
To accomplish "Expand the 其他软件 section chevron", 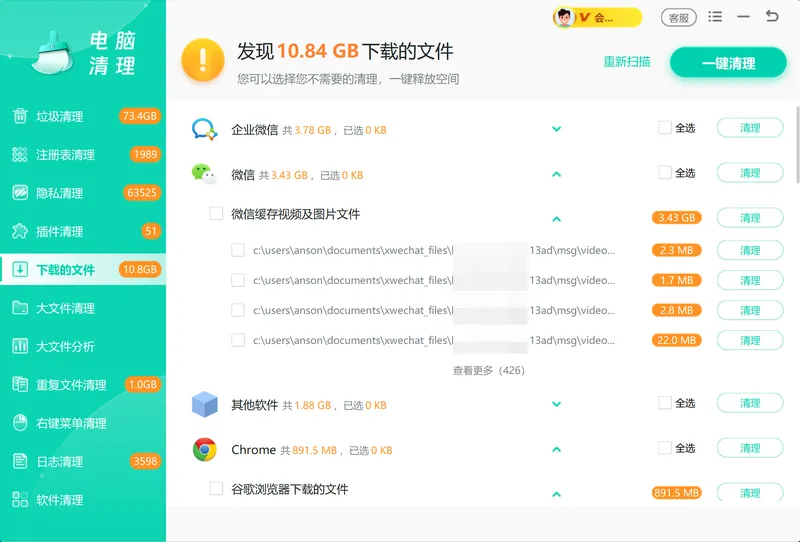I will (x=557, y=404).
